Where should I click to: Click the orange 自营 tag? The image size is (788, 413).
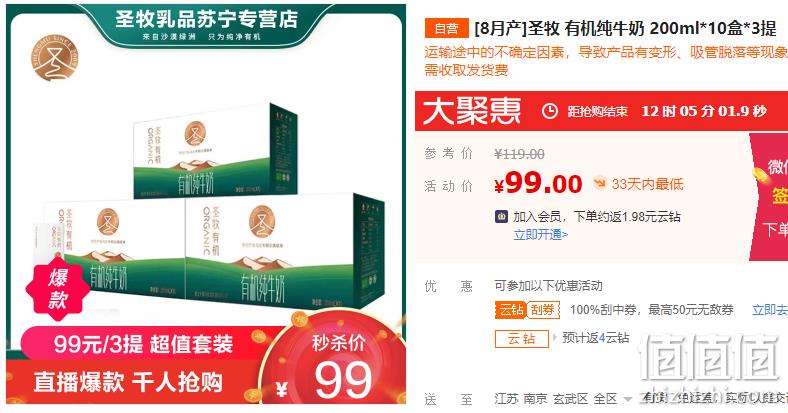coord(446,29)
